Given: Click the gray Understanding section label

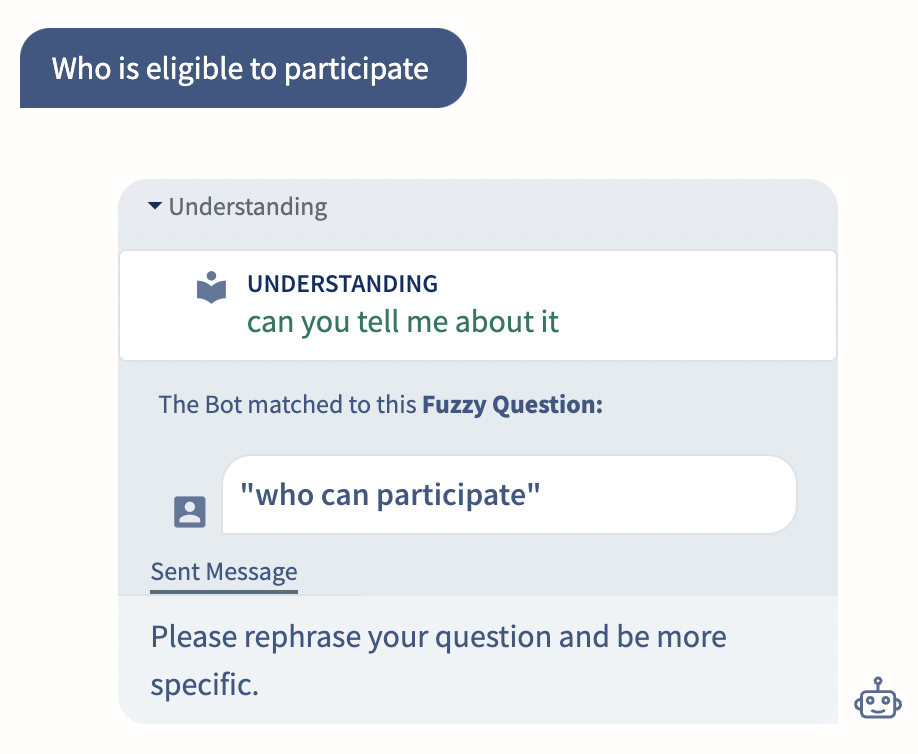Looking at the screenshot, I should (248, 207).
